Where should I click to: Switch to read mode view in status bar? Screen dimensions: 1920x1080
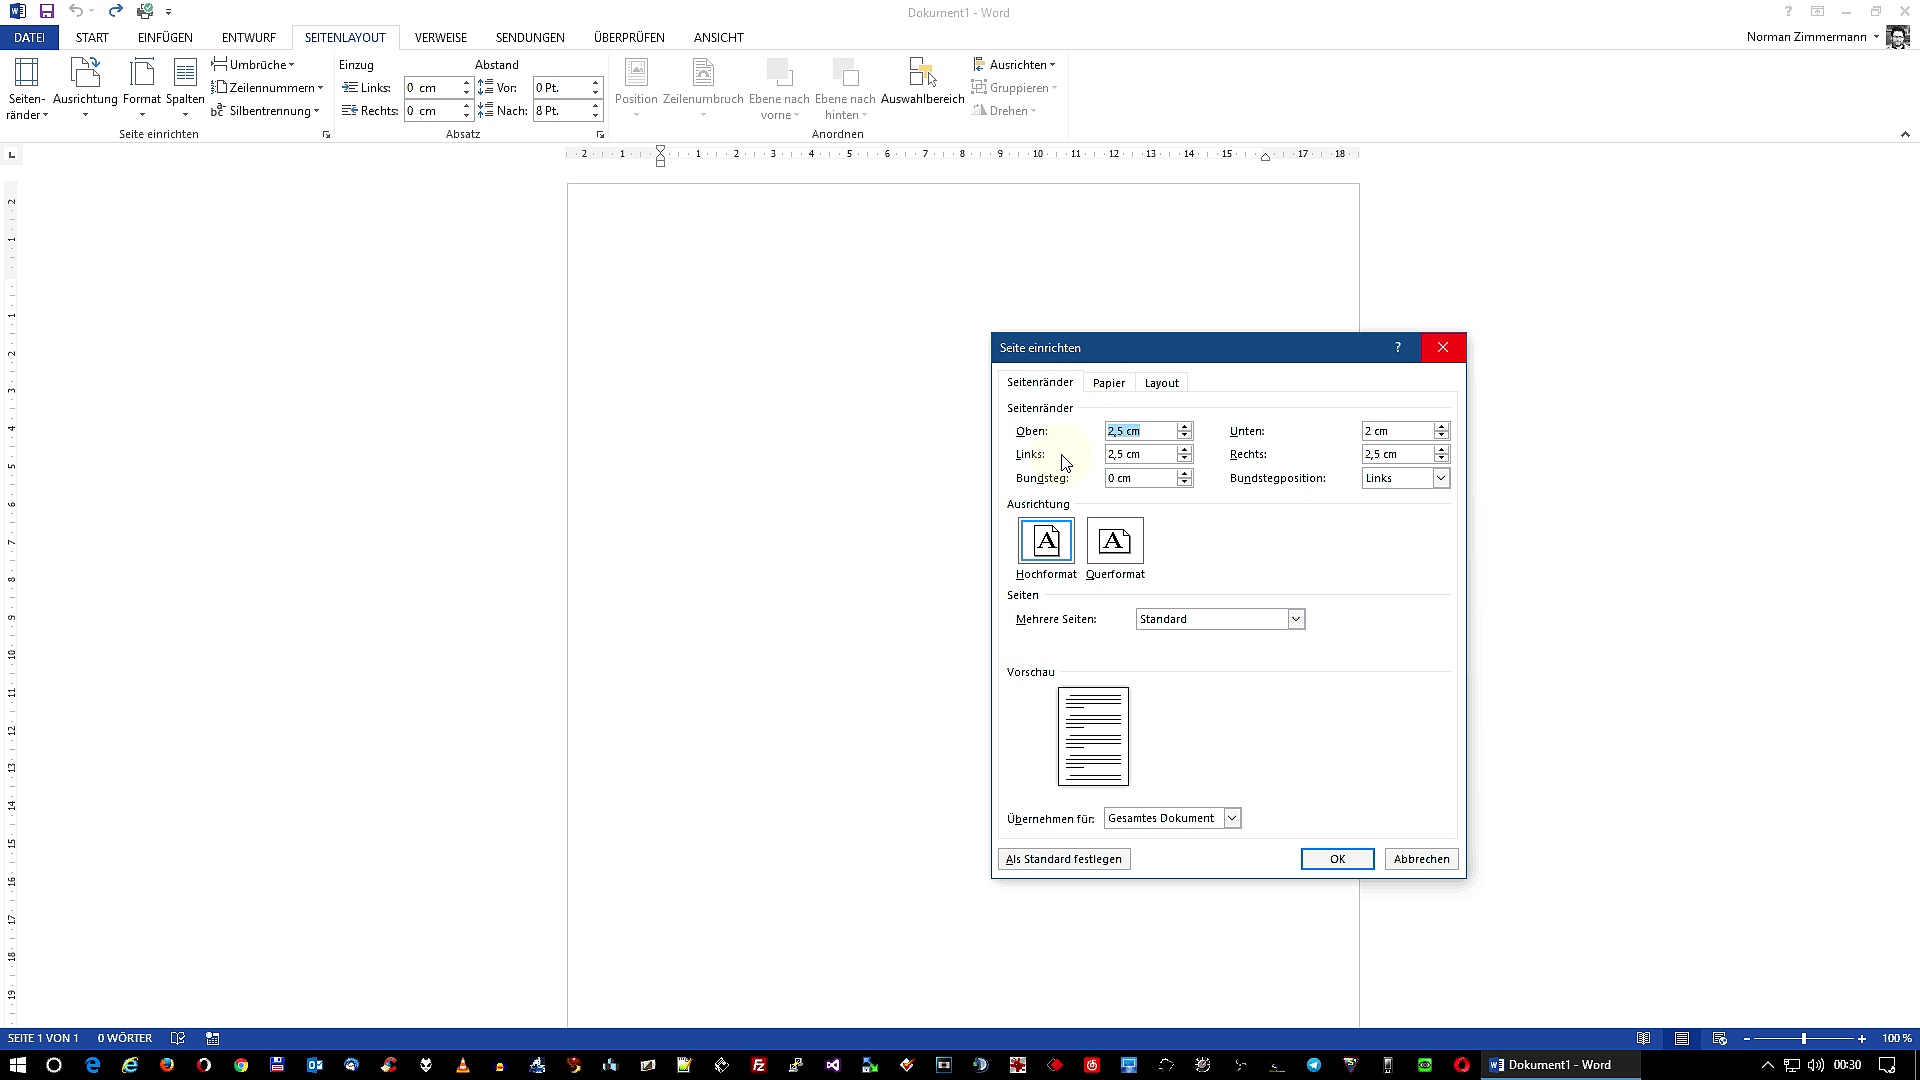tap(1643, 1038)
